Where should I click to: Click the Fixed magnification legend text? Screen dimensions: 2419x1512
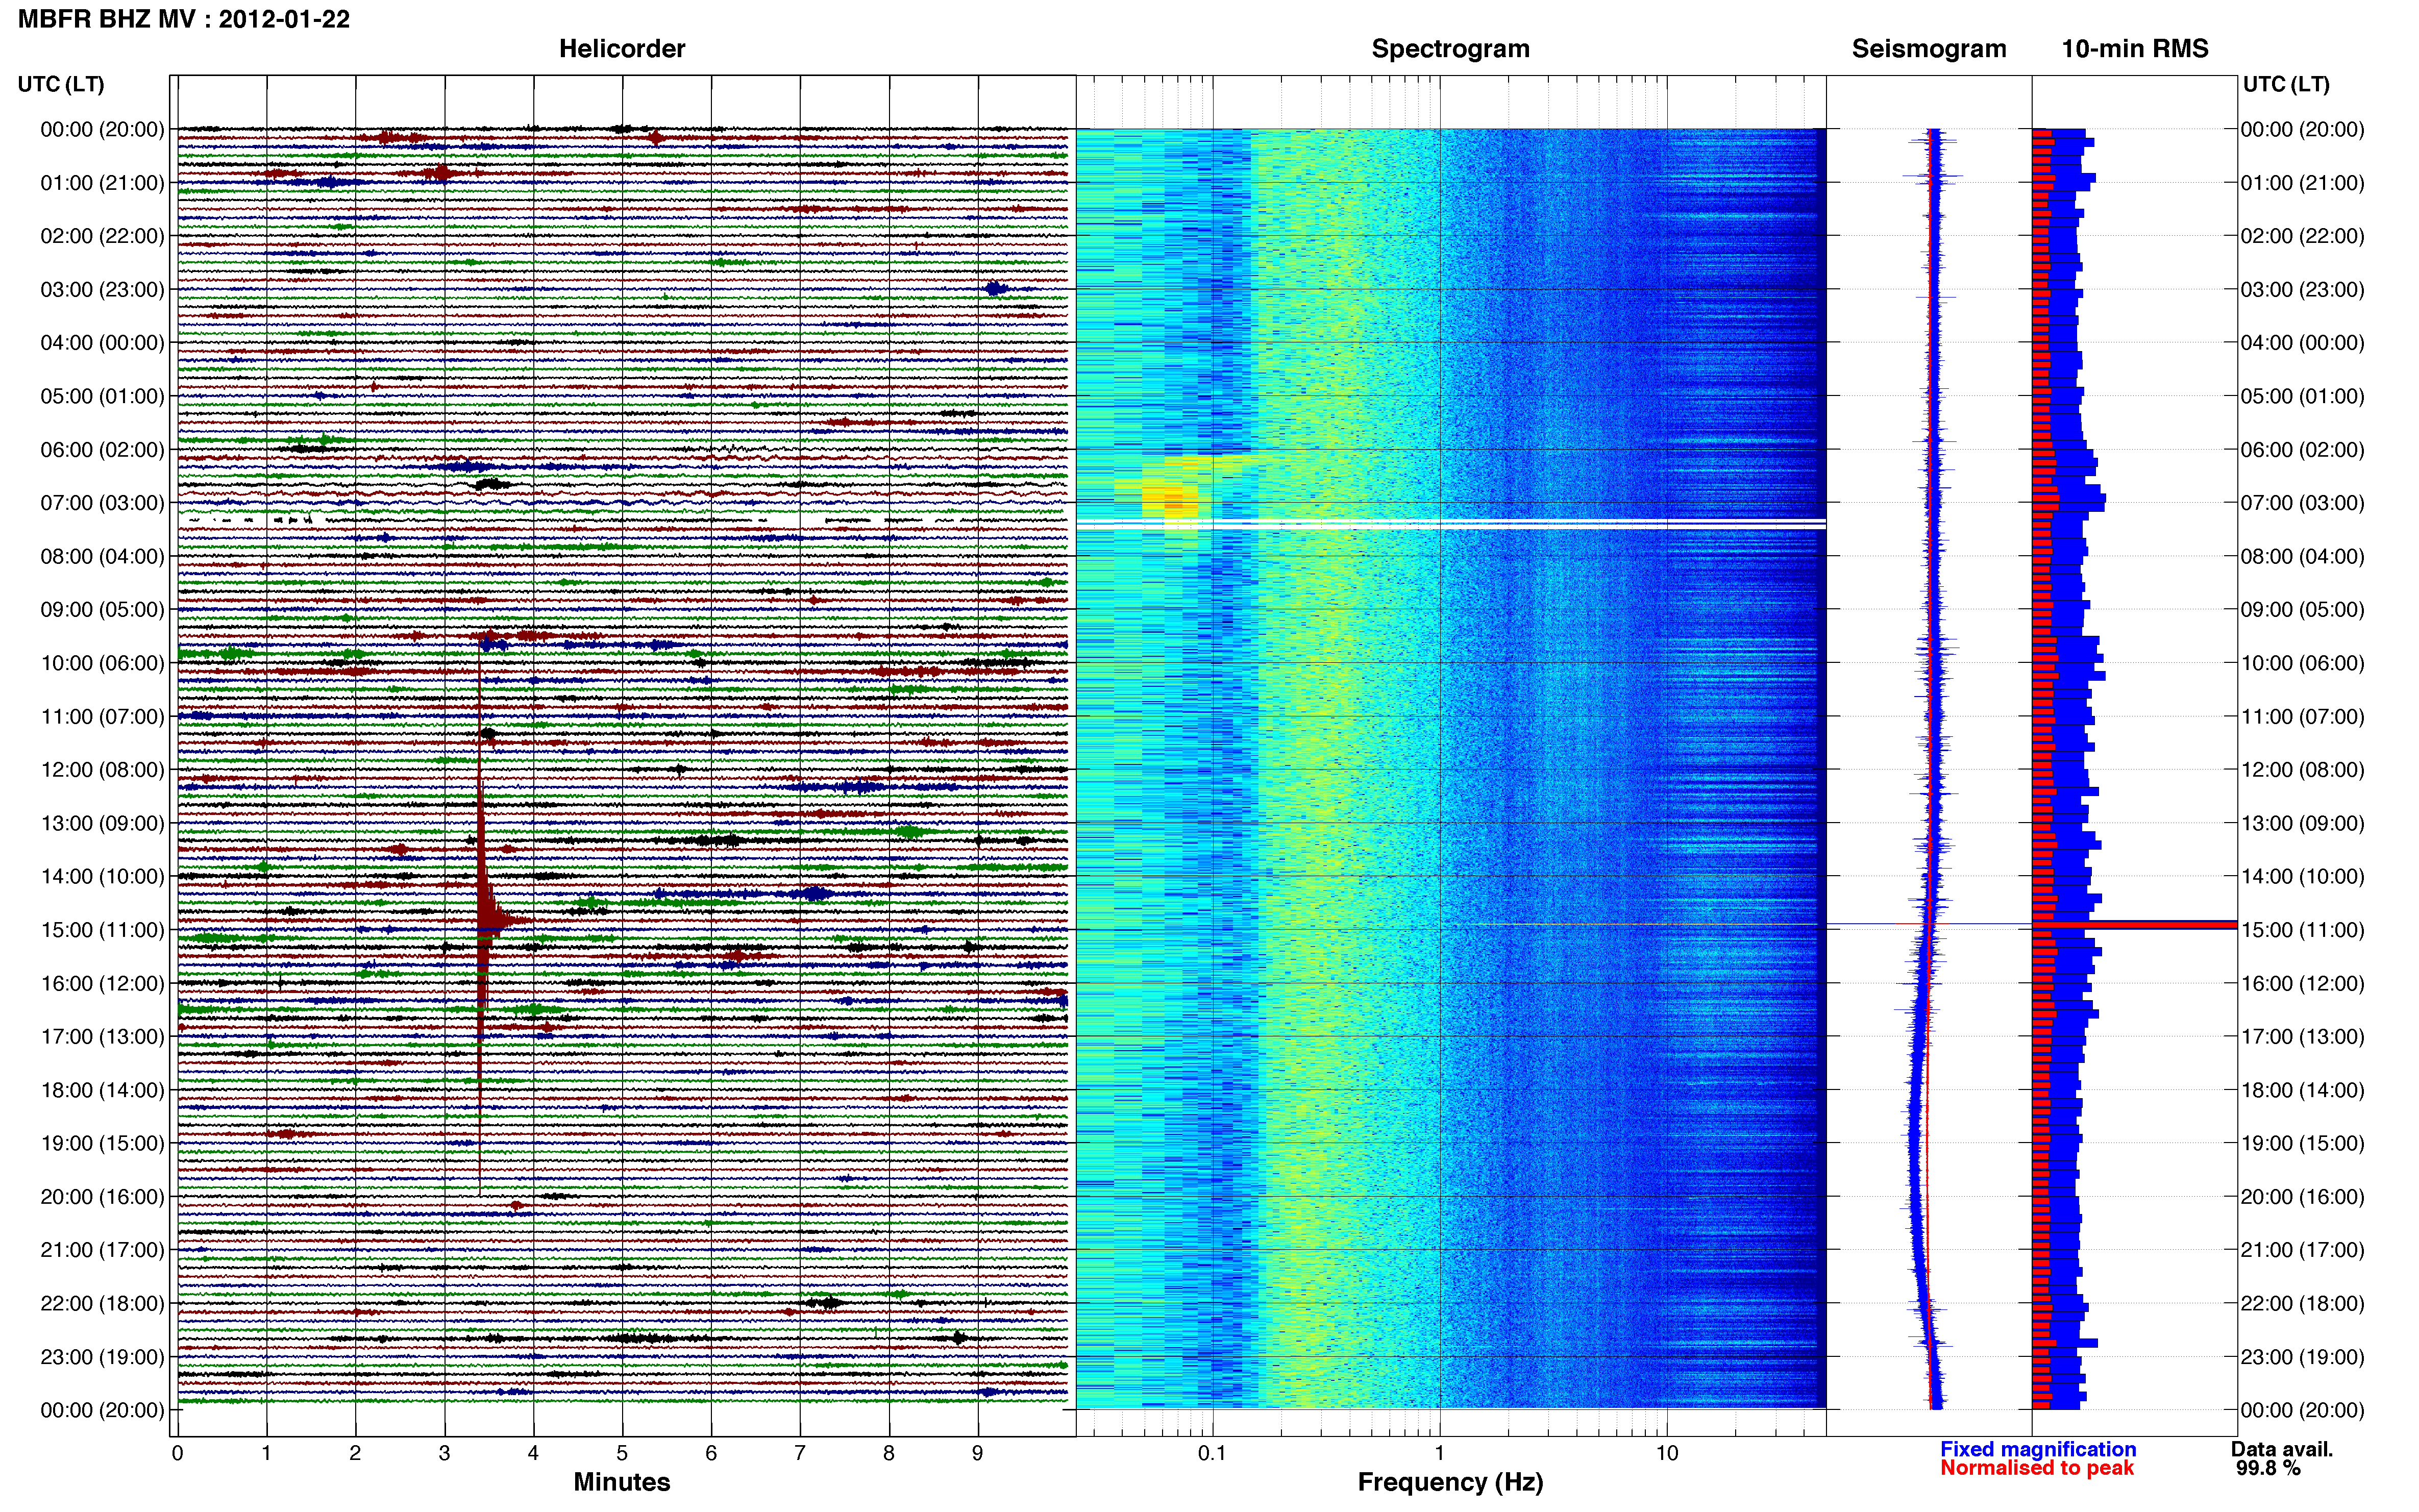[2038, 1449]
